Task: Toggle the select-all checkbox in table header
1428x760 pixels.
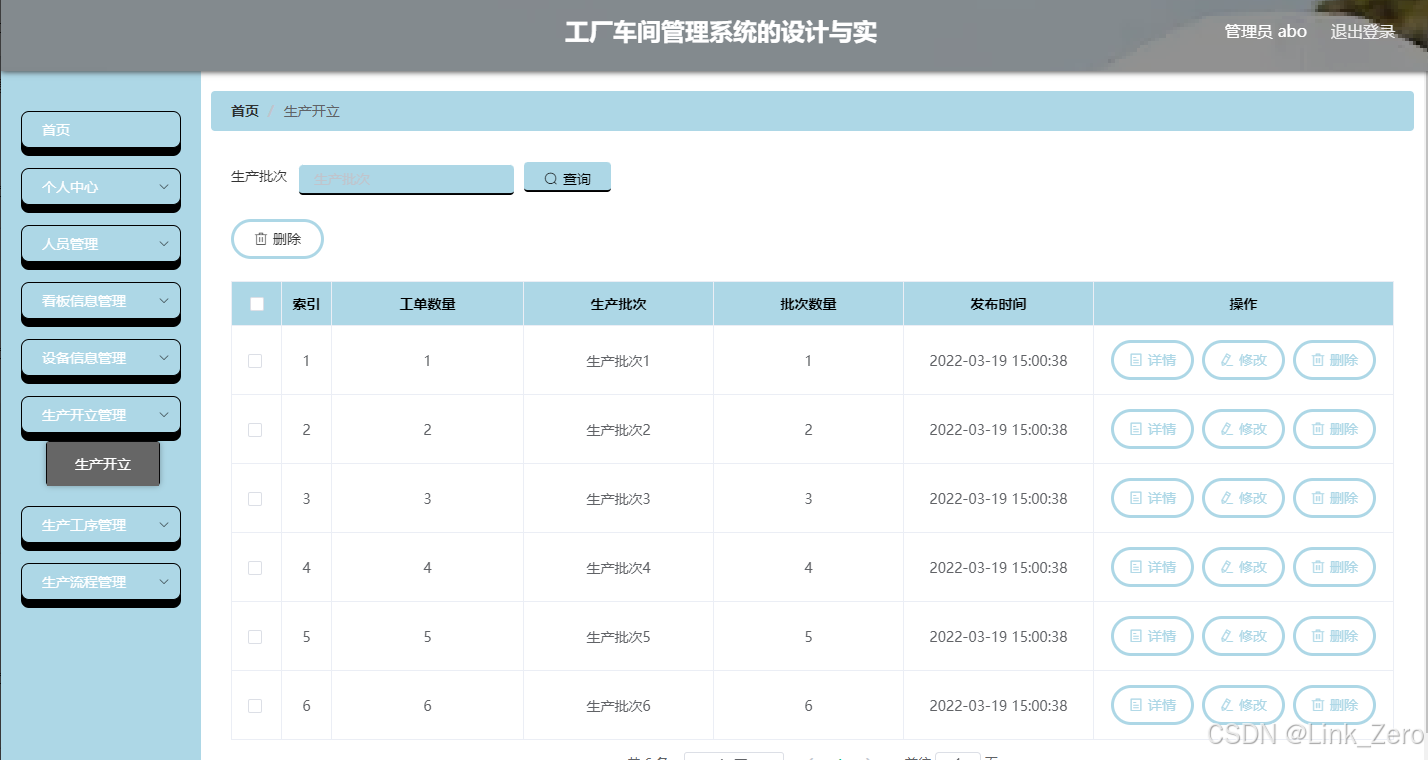Action: pos(255,303)
